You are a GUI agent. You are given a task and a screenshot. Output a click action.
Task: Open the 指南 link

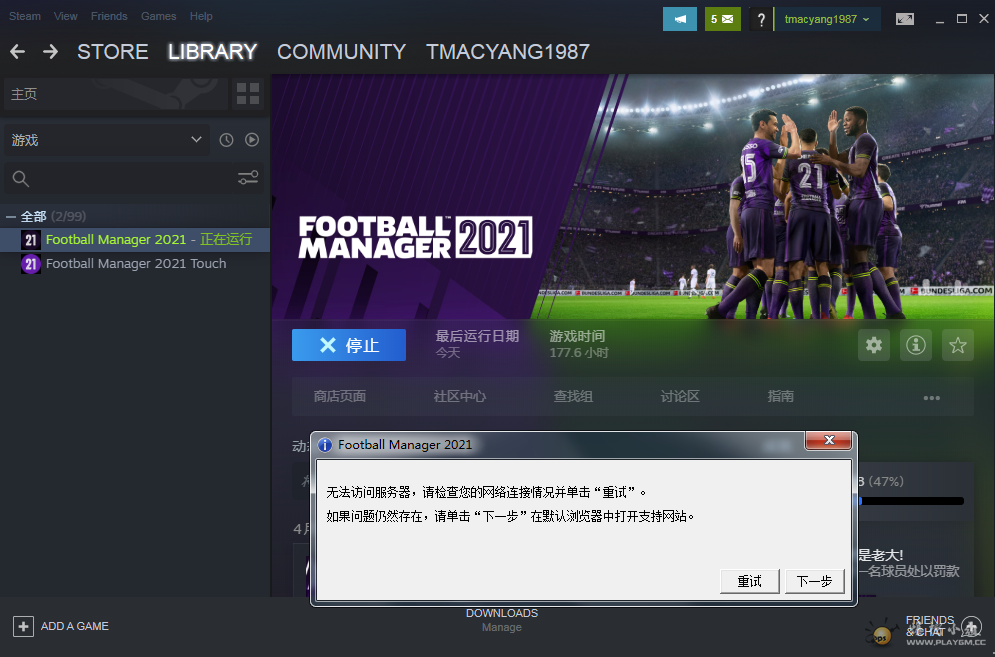click(781, 397)
